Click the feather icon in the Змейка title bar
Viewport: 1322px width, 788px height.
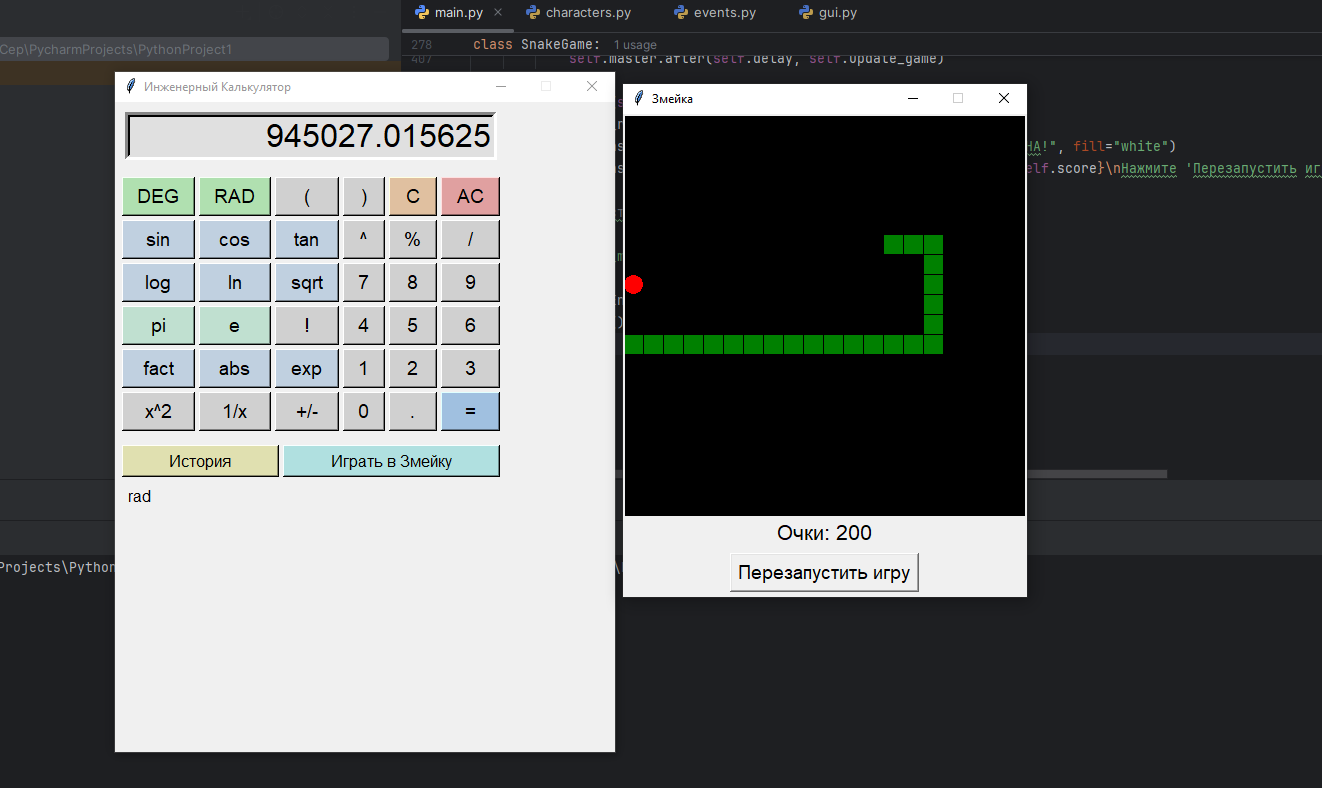point(639,98)
